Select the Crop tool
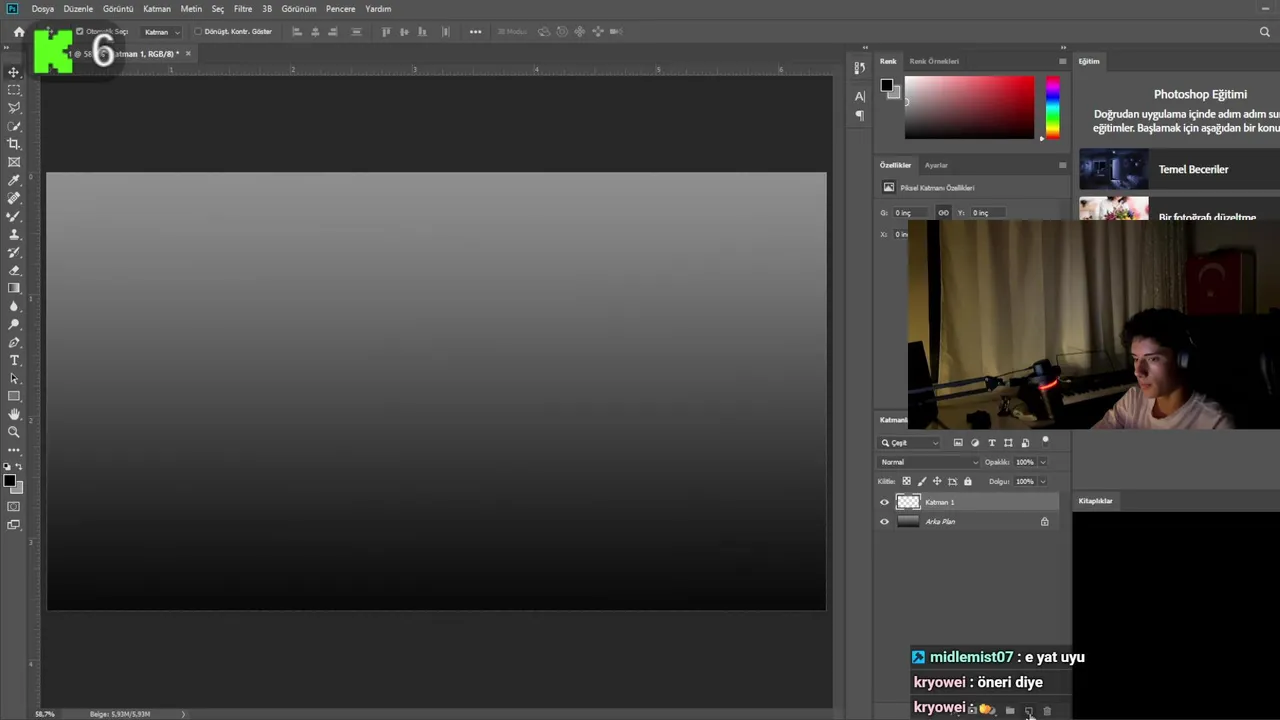1280x720 pixels. [14, 144]
